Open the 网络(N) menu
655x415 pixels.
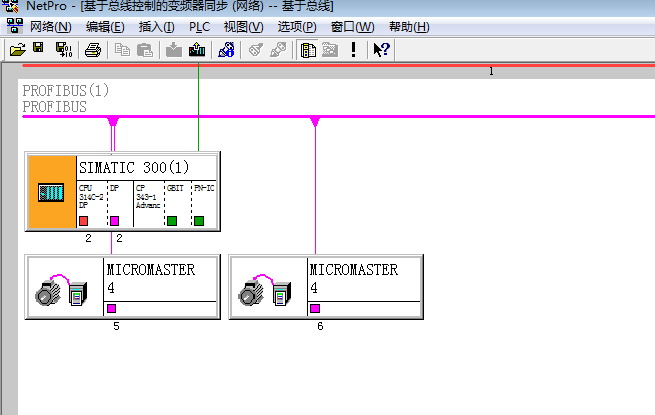point(50,27)
